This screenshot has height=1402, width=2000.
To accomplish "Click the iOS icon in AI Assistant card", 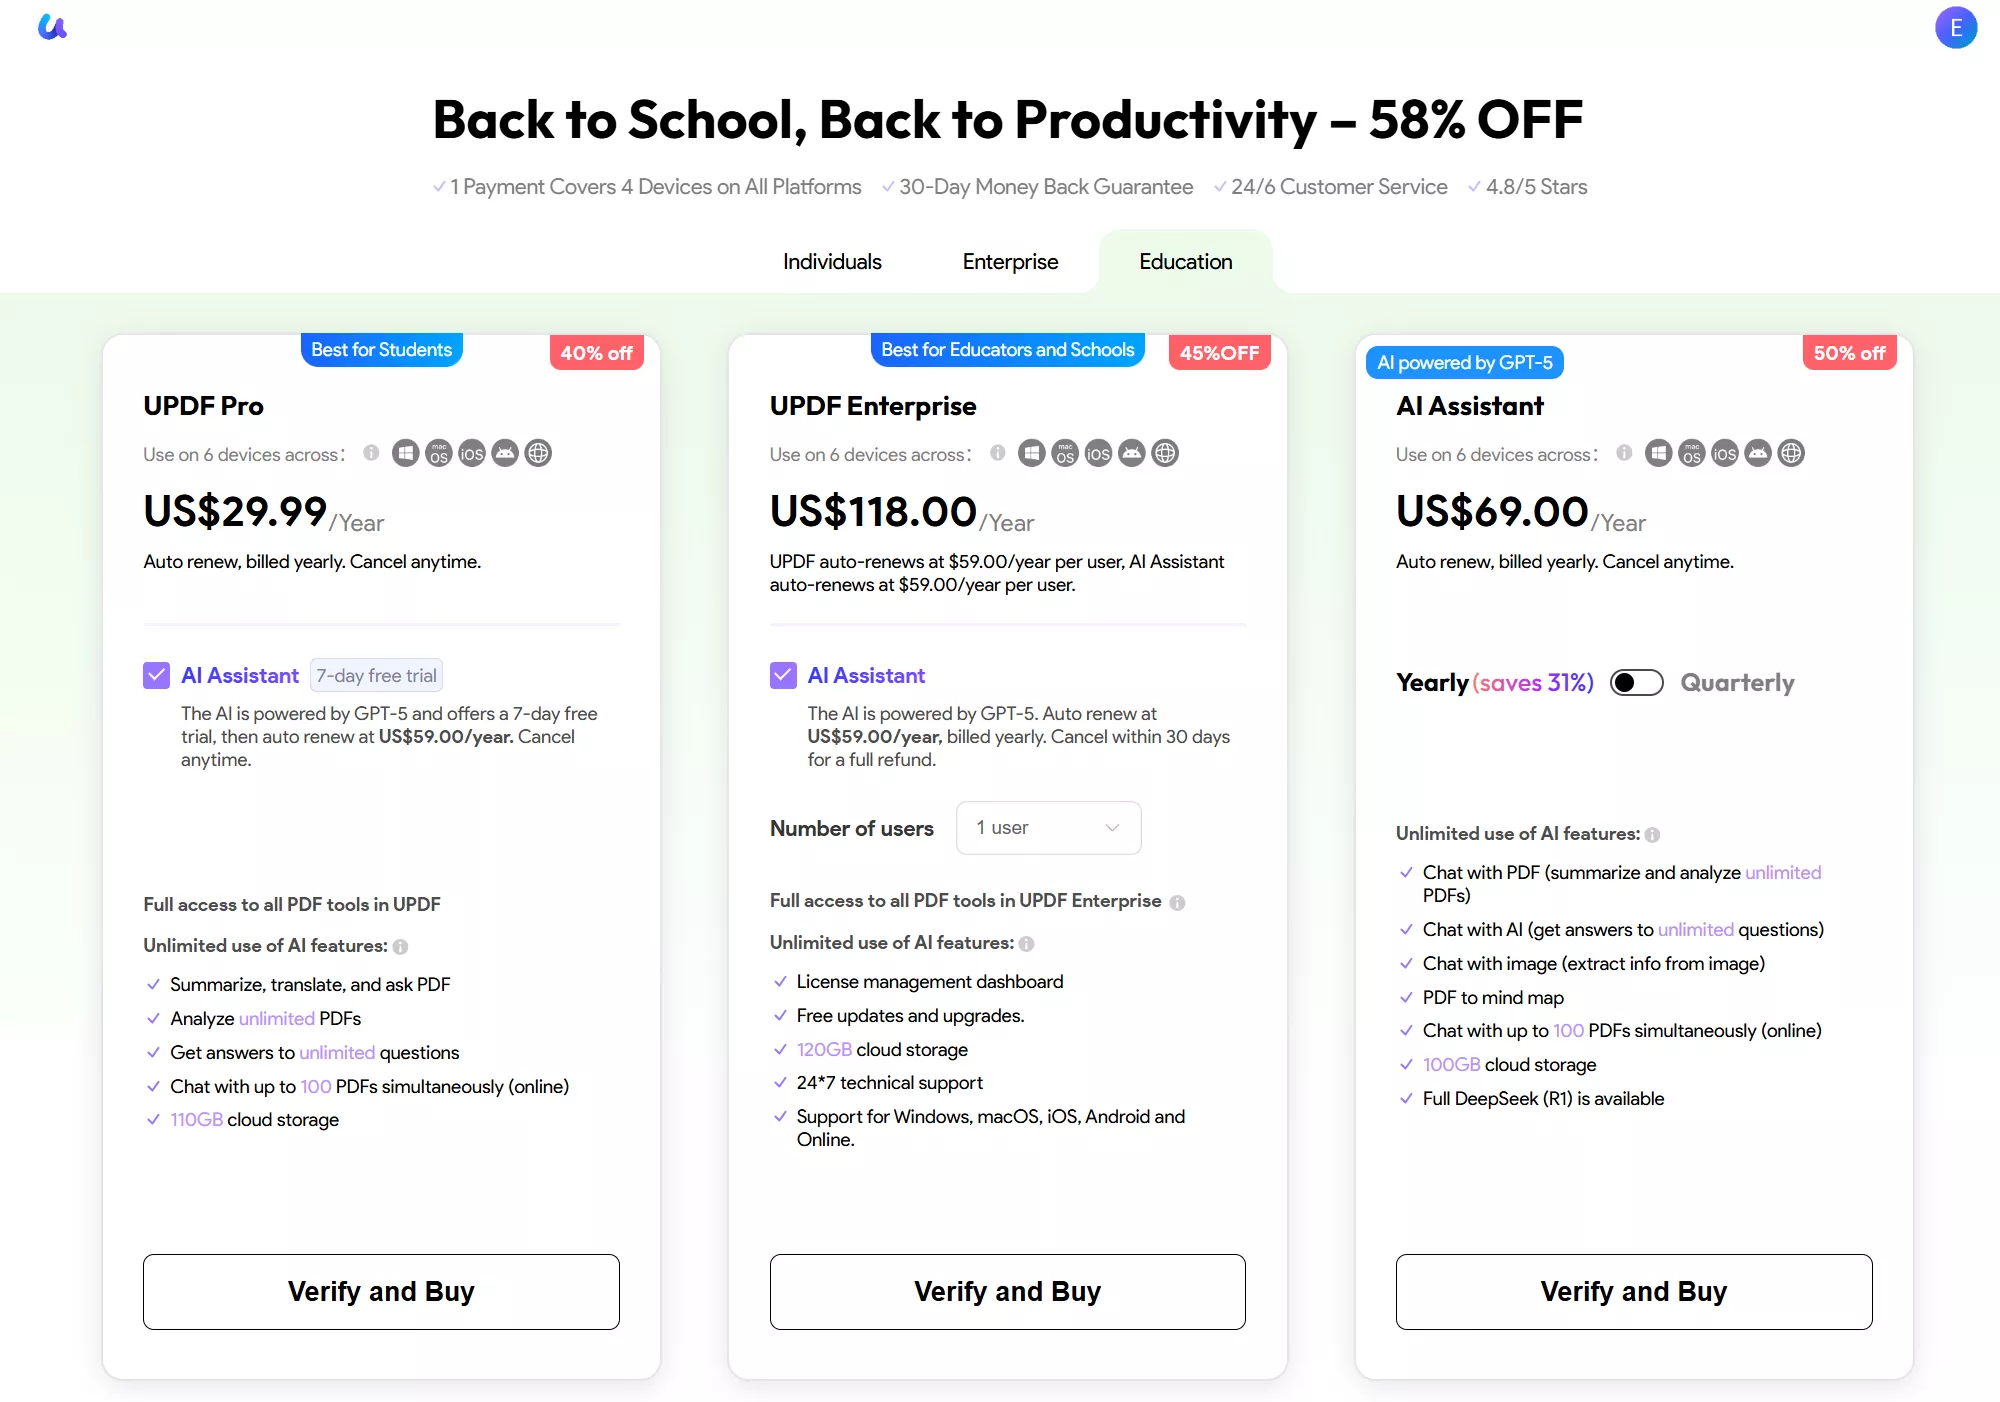I will click(1725, 454).
